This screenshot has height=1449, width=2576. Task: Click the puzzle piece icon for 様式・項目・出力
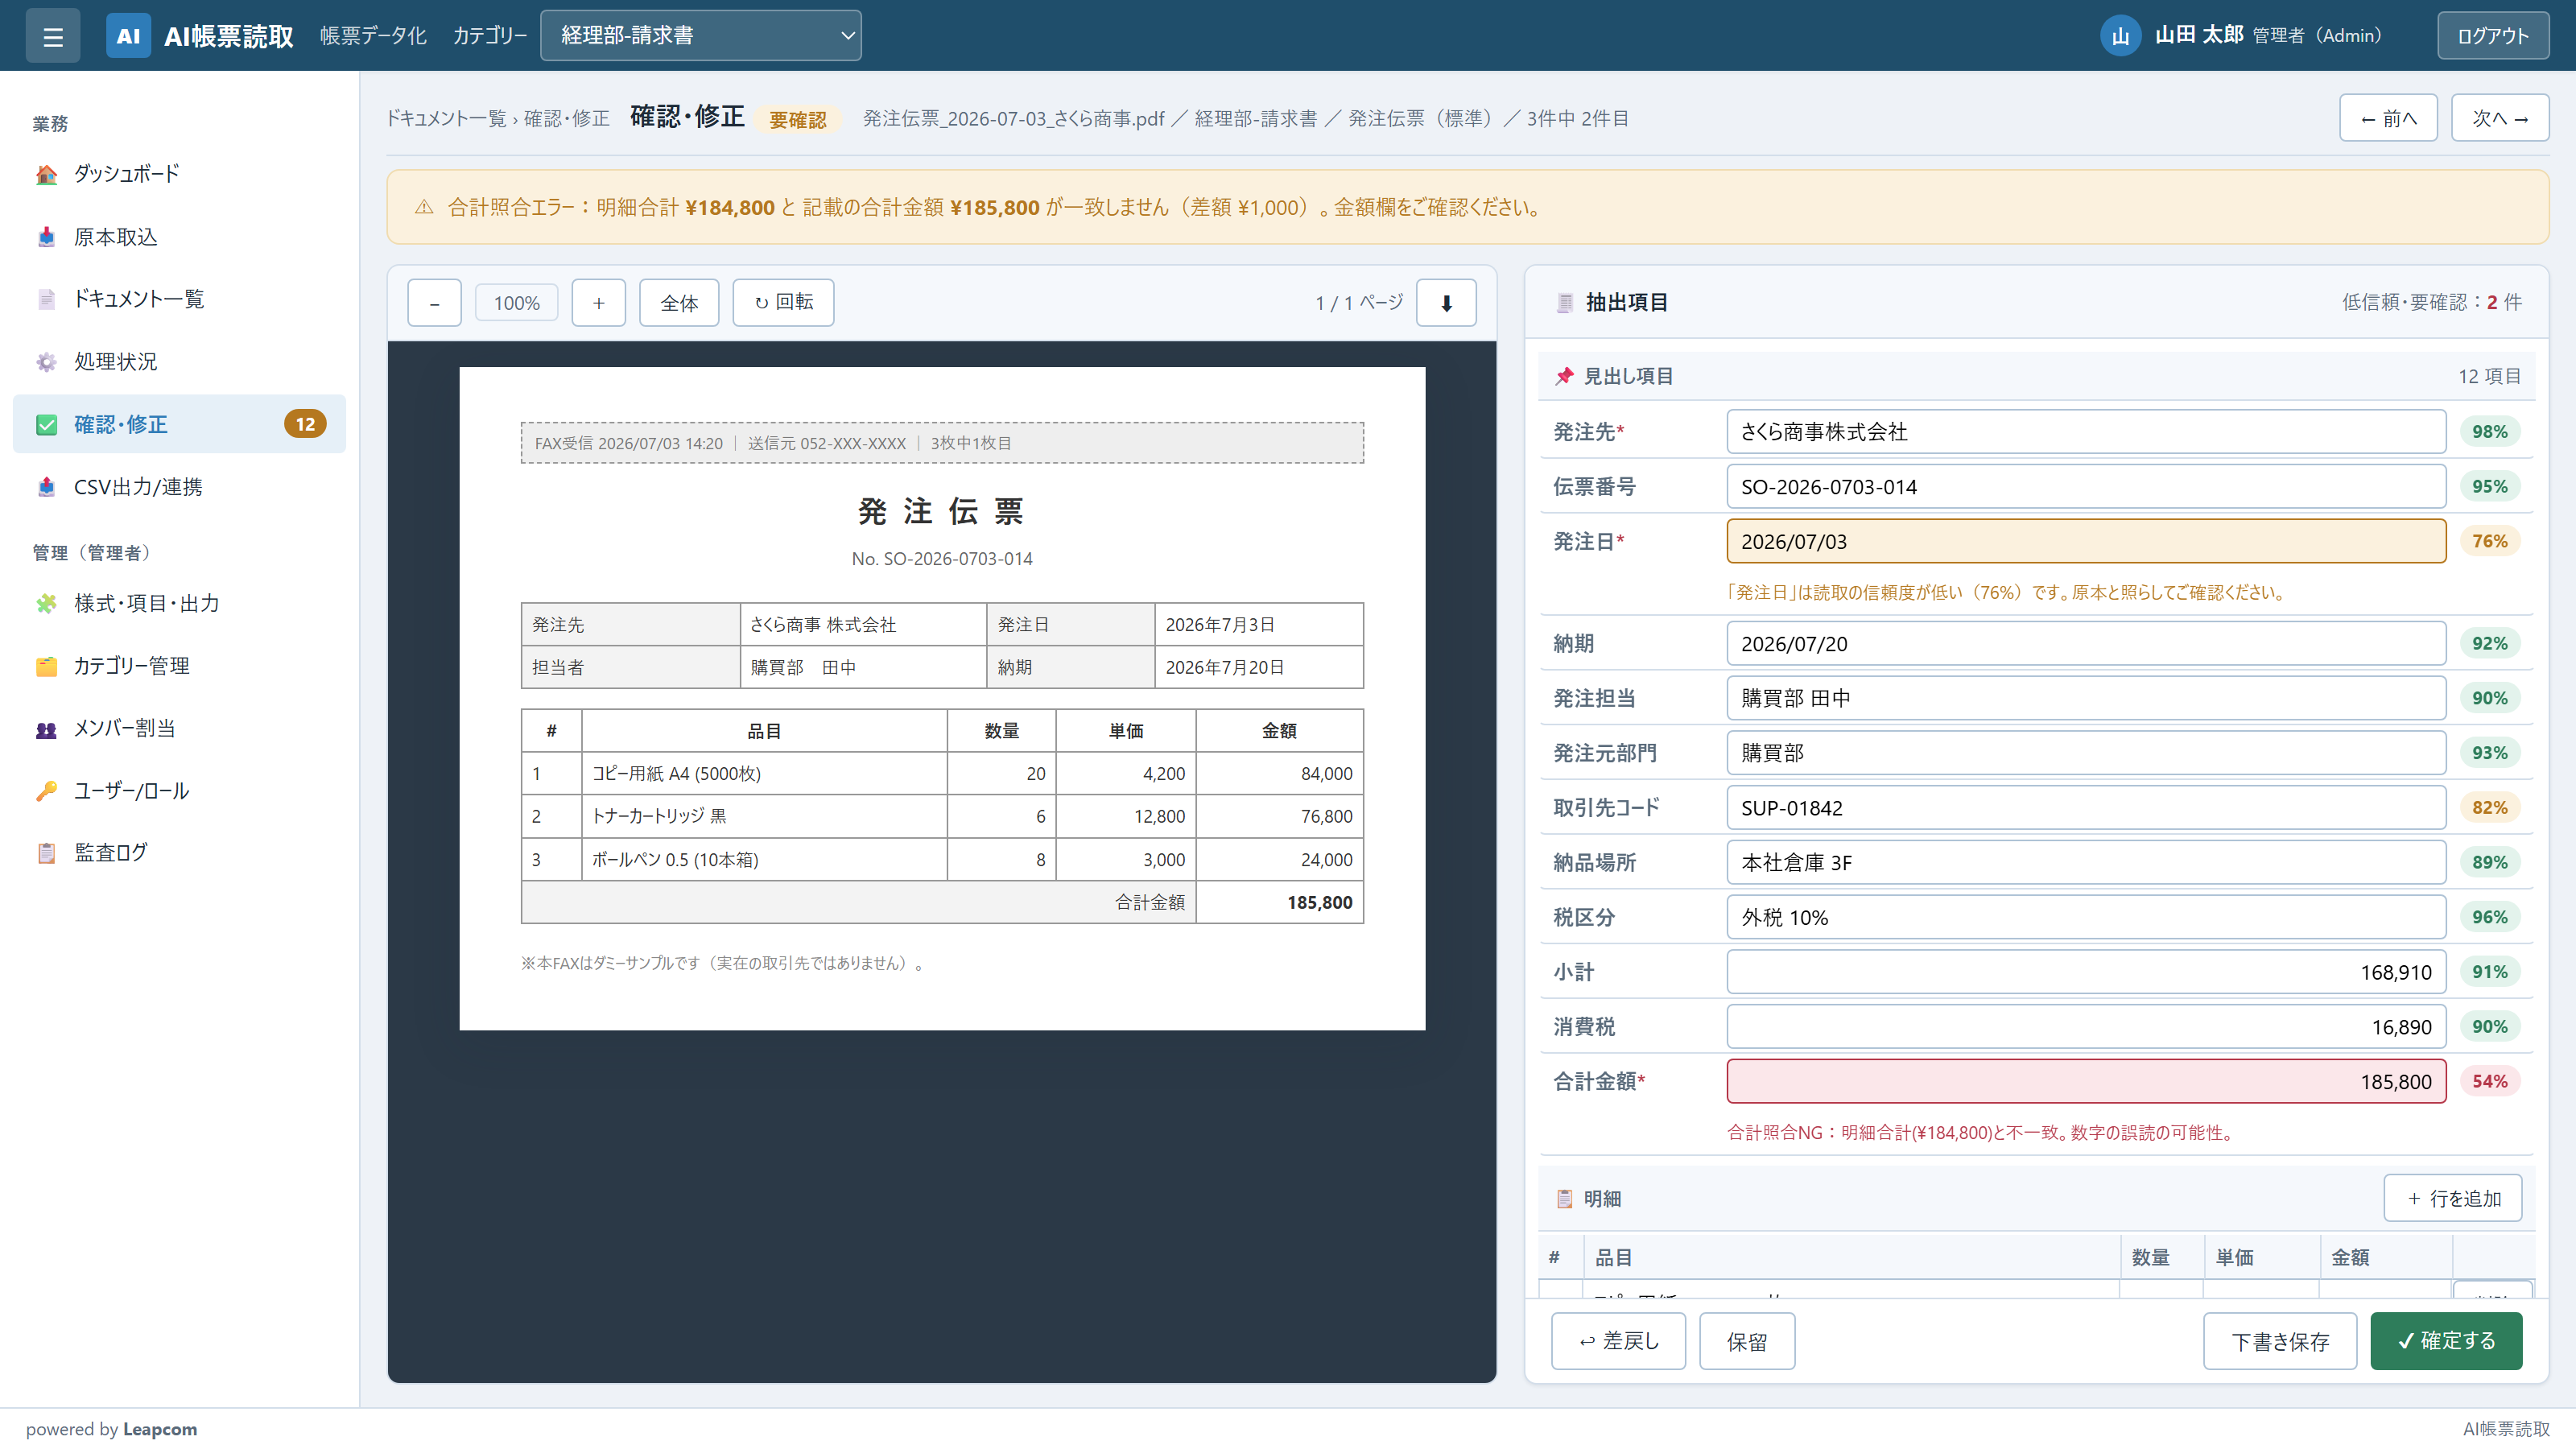[46, 604]
